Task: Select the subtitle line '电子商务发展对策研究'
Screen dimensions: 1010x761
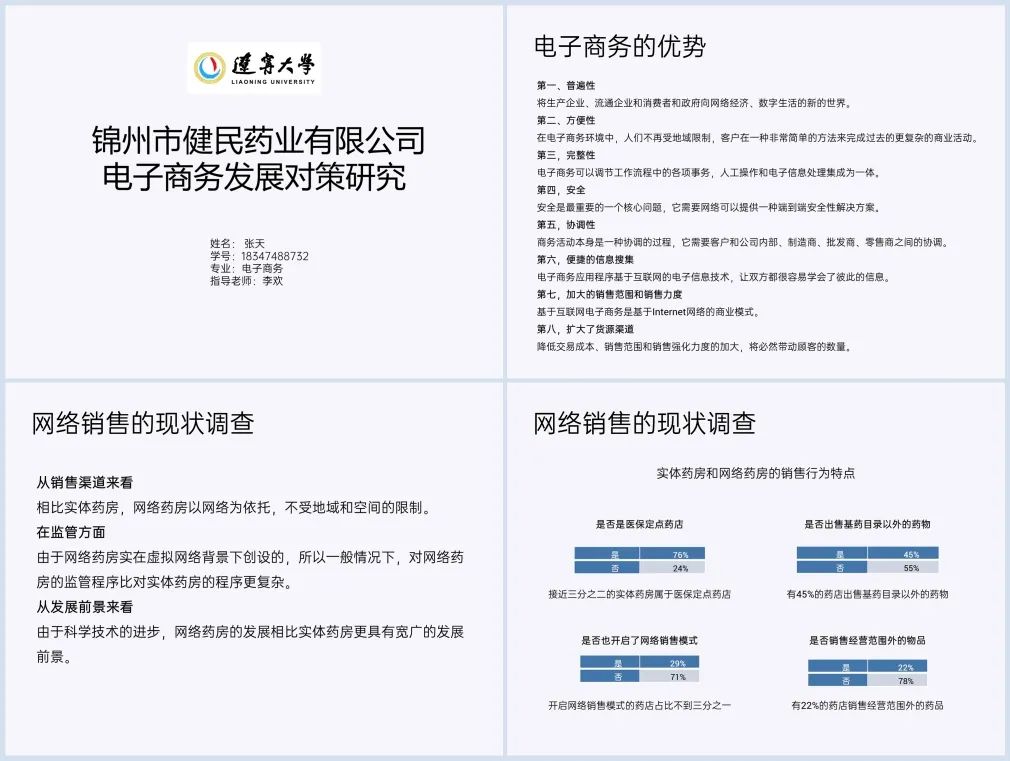Action: (x=254, y=177)
